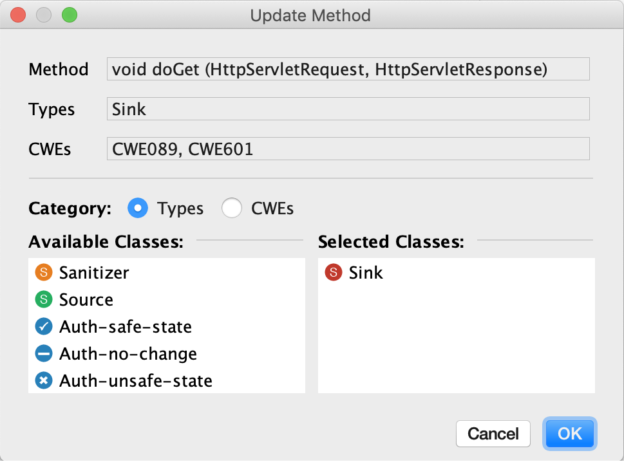
Task: Click the CWEs field with CWE089, CWE601
Action: click(348, 149)
